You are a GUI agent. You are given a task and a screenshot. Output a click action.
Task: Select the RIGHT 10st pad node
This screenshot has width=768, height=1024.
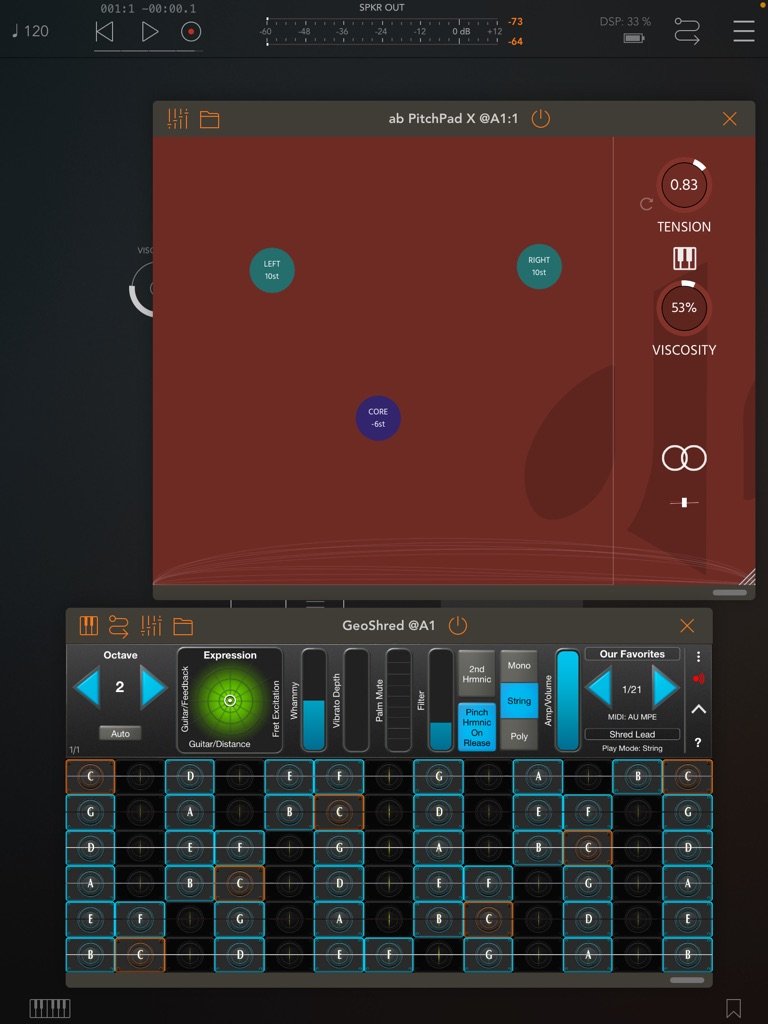[539, 266]
